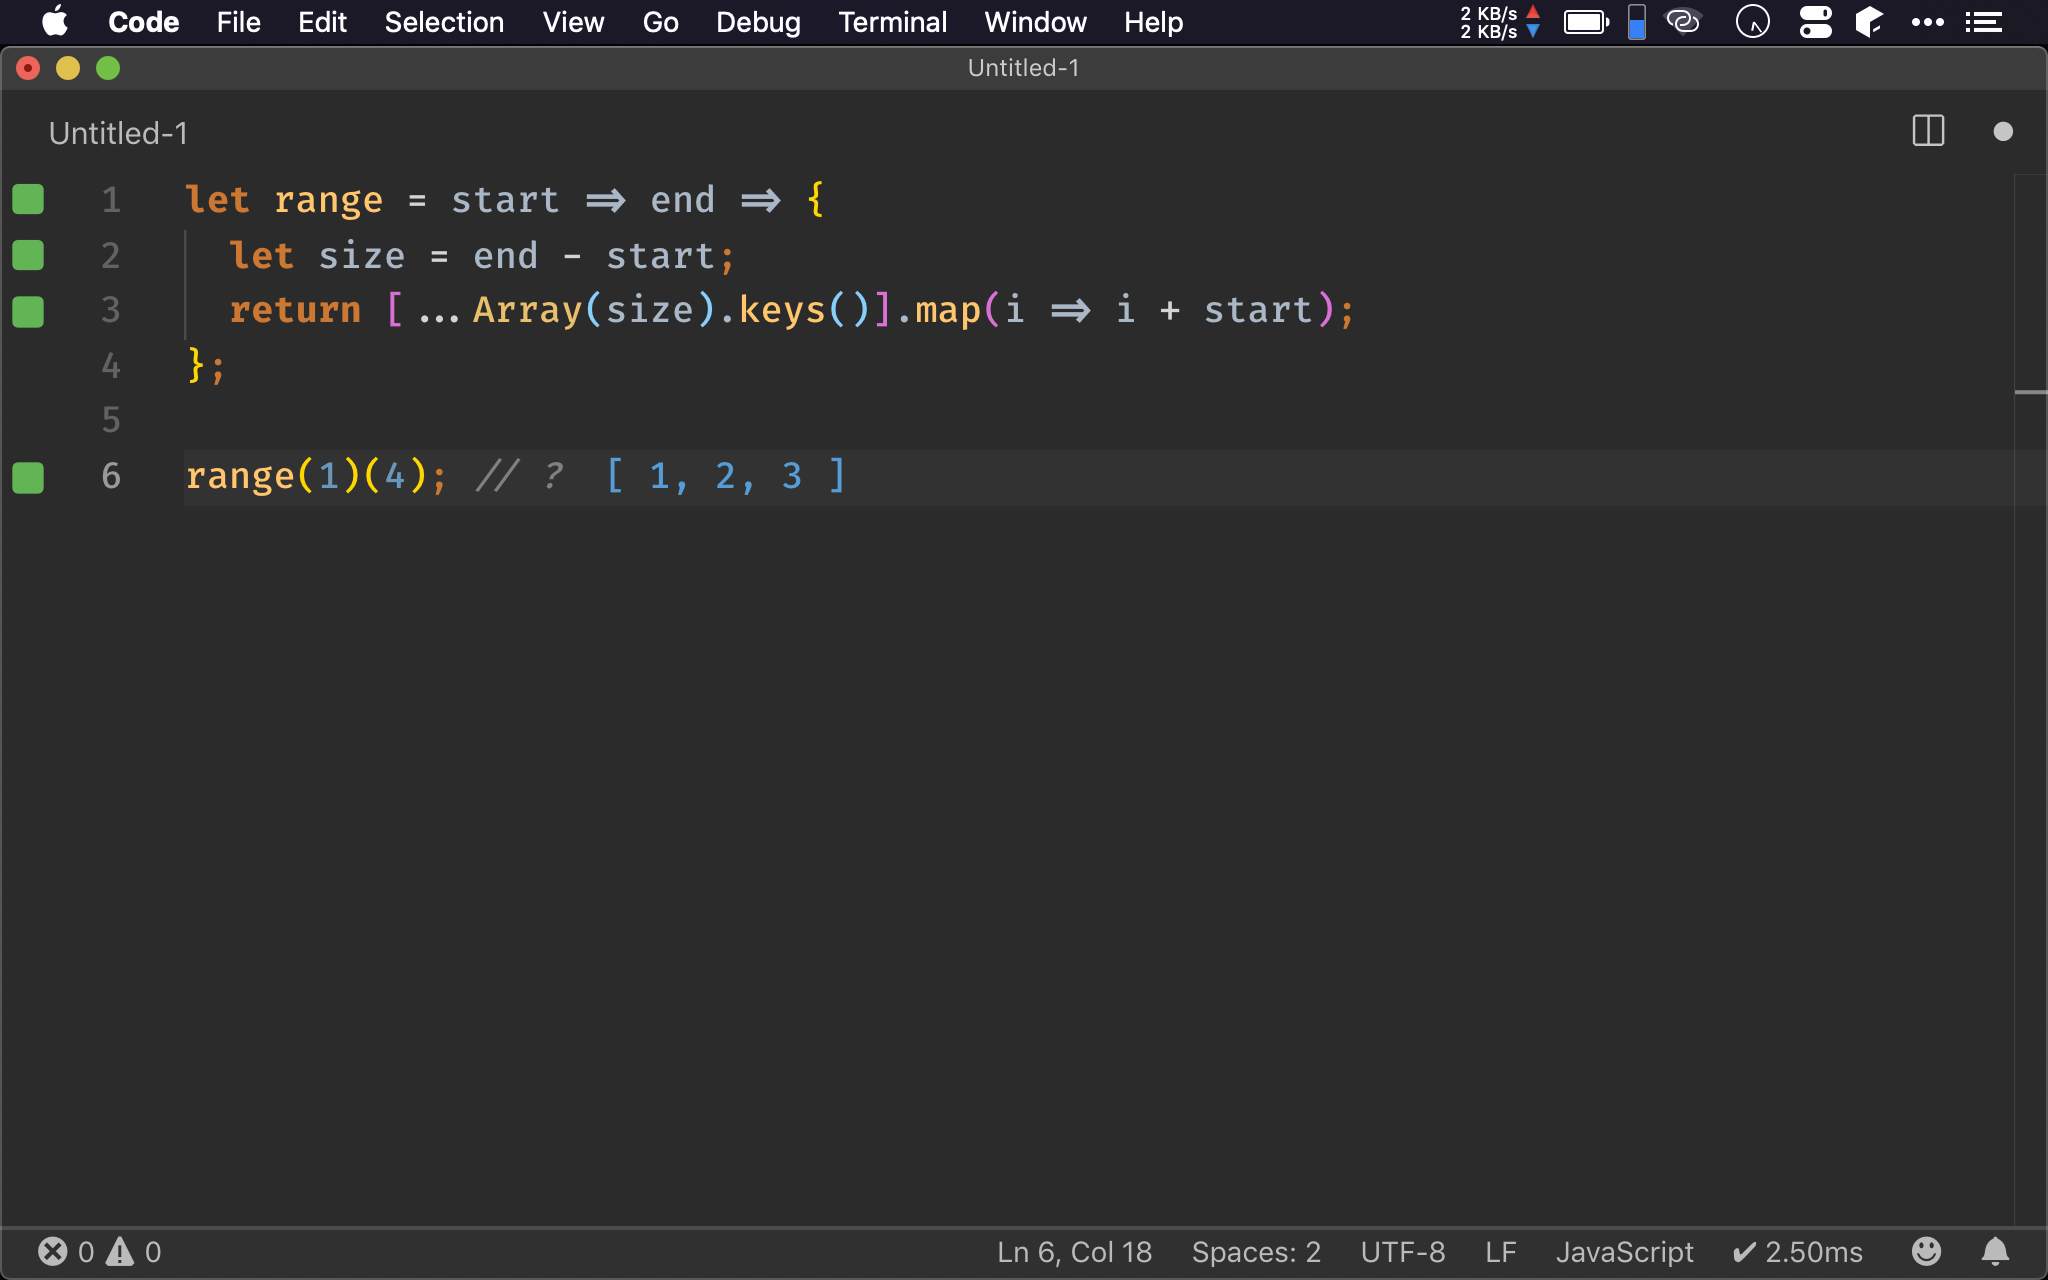
Task: Change file encoding via 'UTF-8'
Action: point(1403,1252)
